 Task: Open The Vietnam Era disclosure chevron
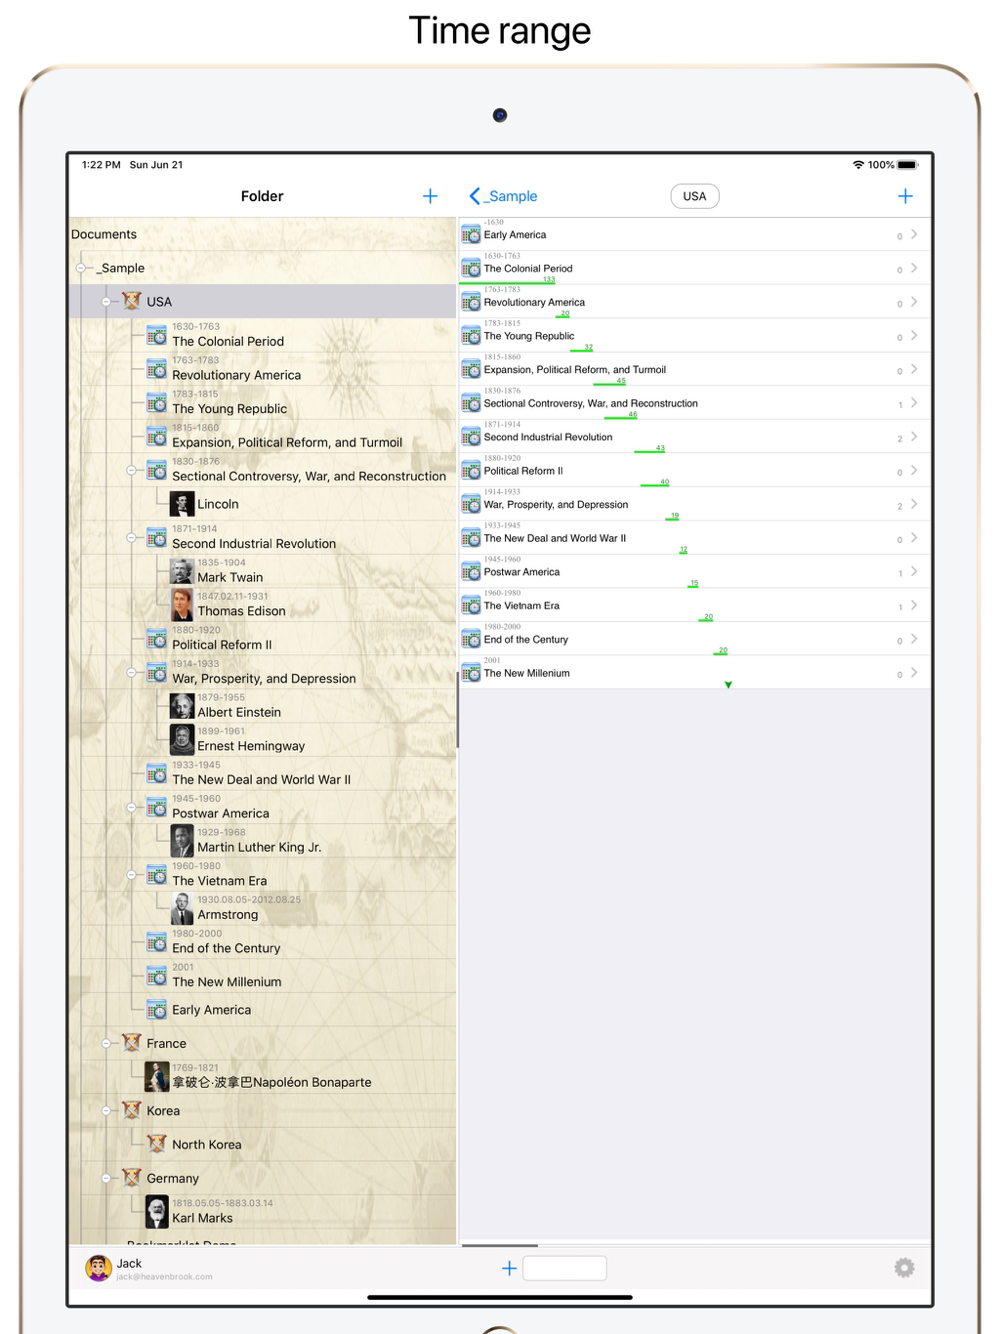[x=914, y=605]
